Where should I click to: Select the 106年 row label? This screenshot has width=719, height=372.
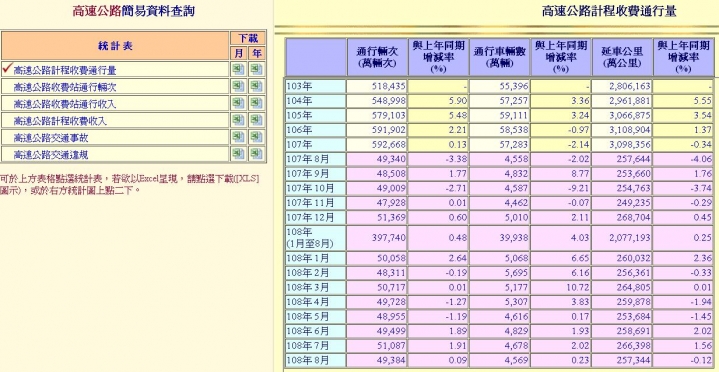(315, 130)
